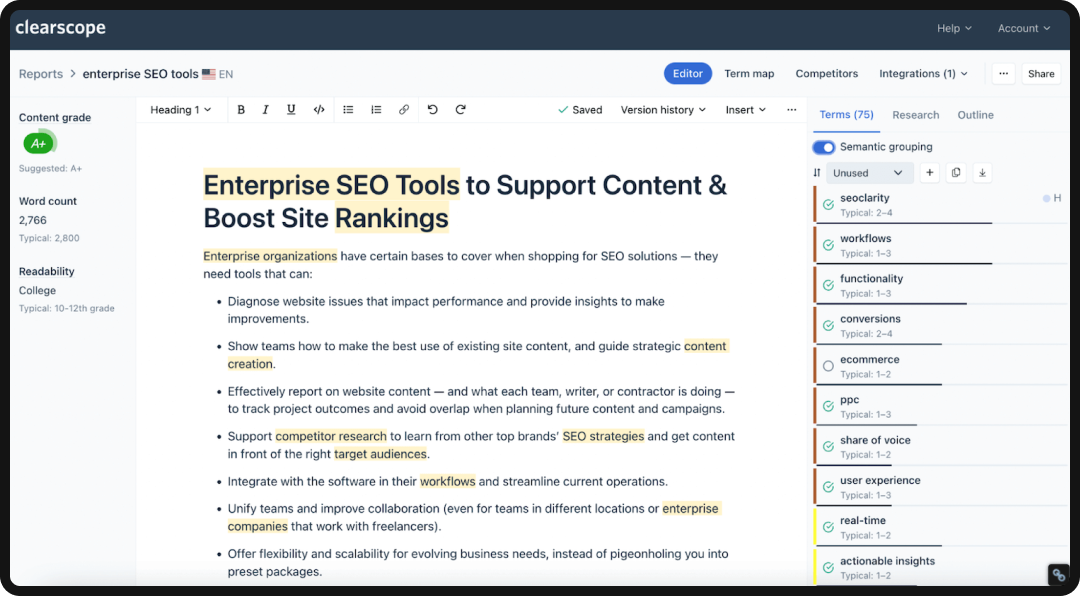Enable Semantic grouping toggle

[824, 146]
